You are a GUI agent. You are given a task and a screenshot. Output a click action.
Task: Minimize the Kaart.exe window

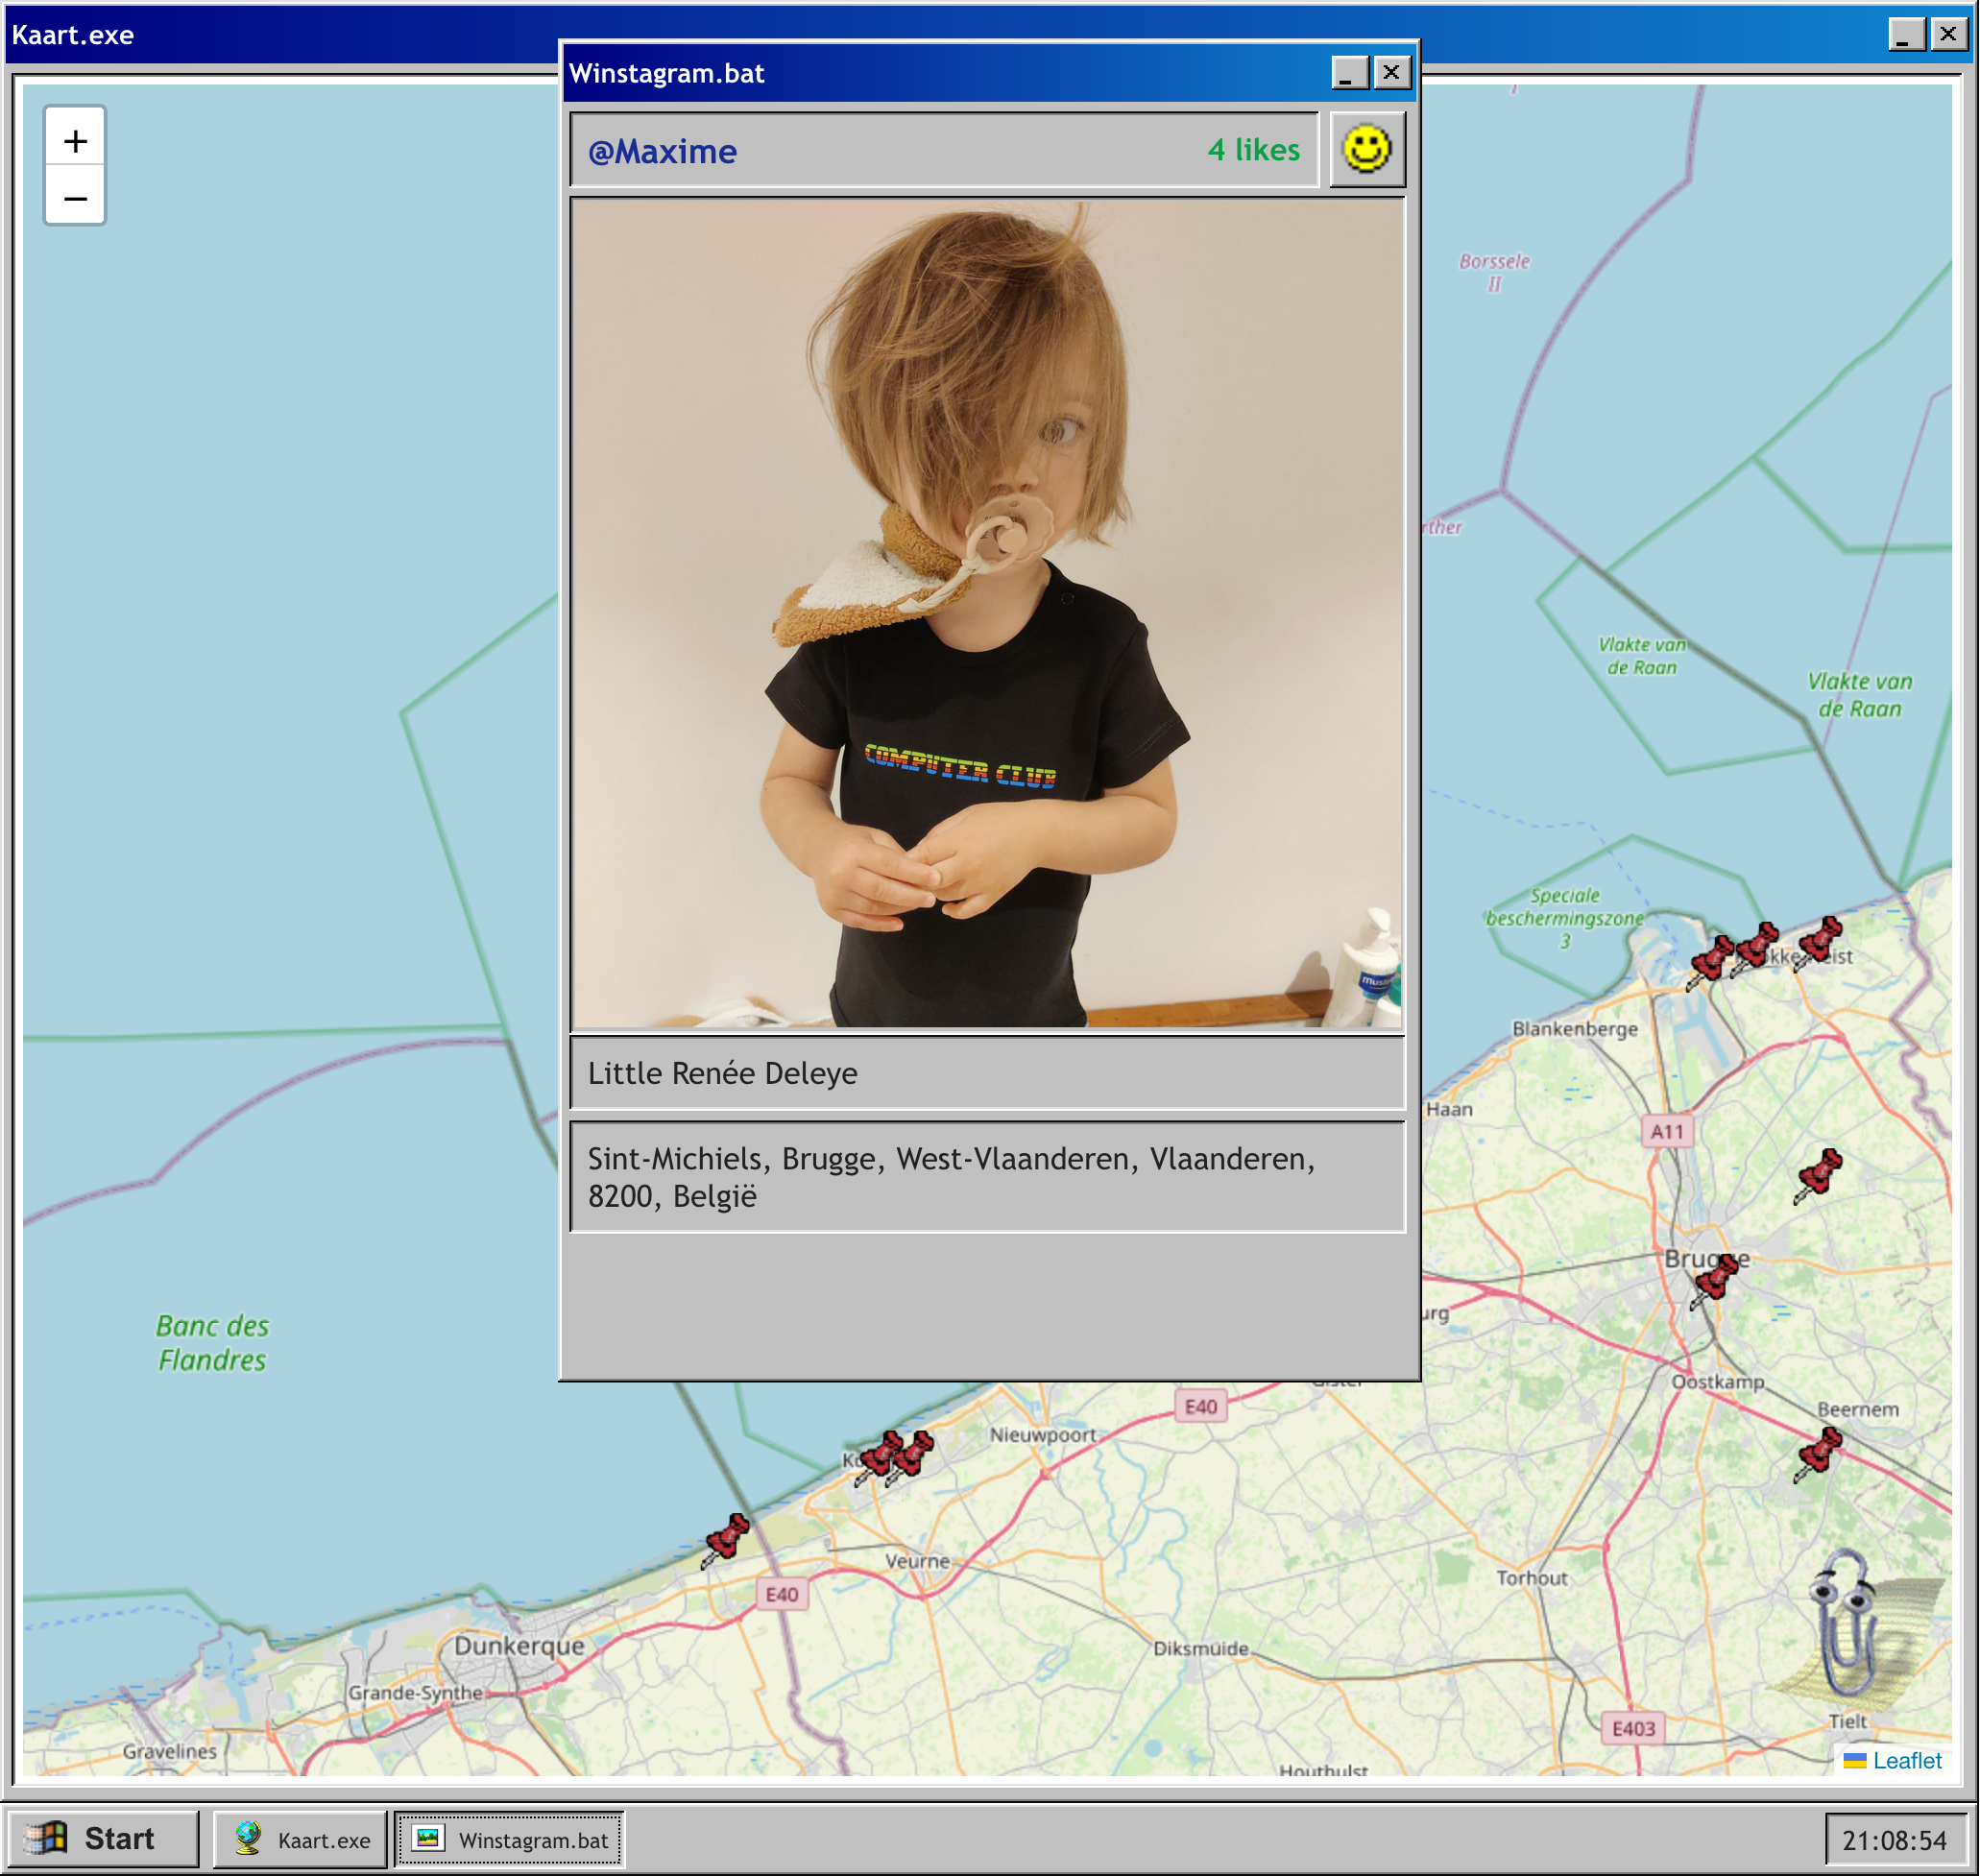[x=1905, y=35]
